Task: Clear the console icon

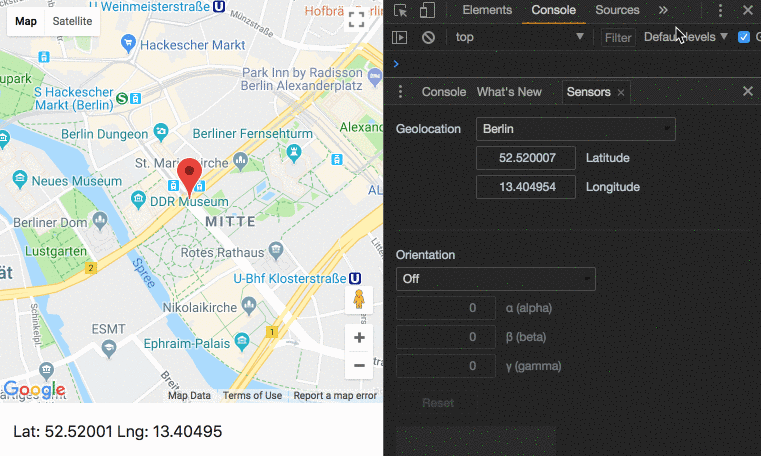Action: [x=428, y=37]
